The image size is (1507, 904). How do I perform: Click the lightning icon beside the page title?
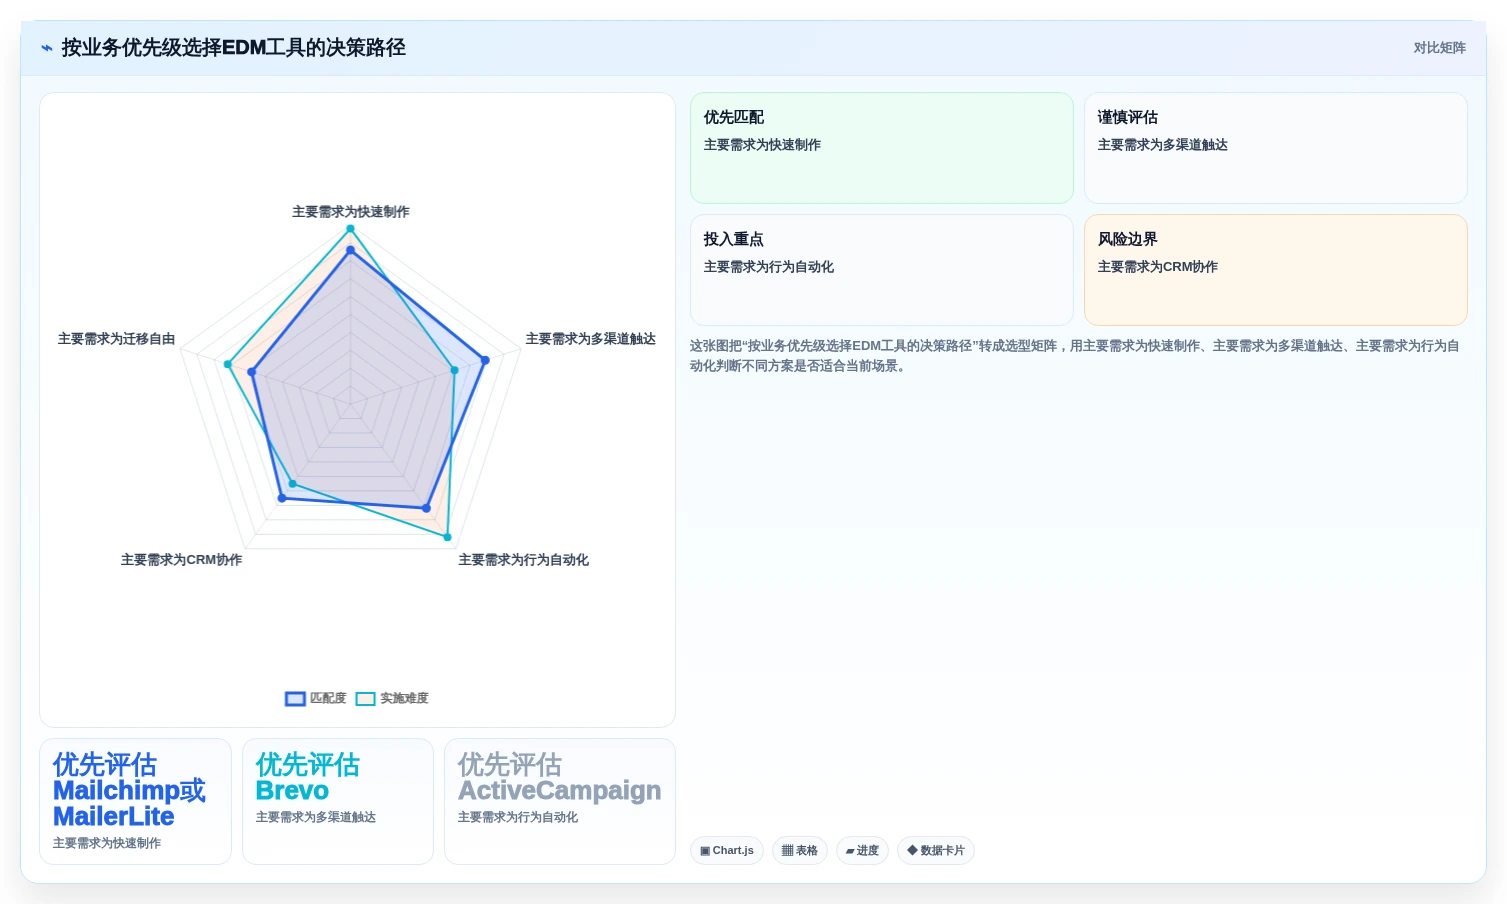point(46,48)
